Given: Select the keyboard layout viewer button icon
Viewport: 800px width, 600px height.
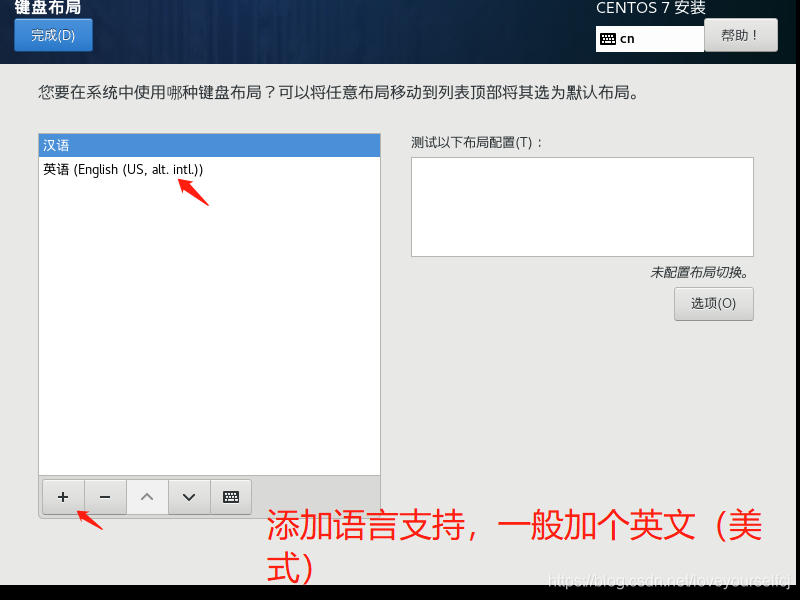Looking at the screenshot, I should coord(230,497).
